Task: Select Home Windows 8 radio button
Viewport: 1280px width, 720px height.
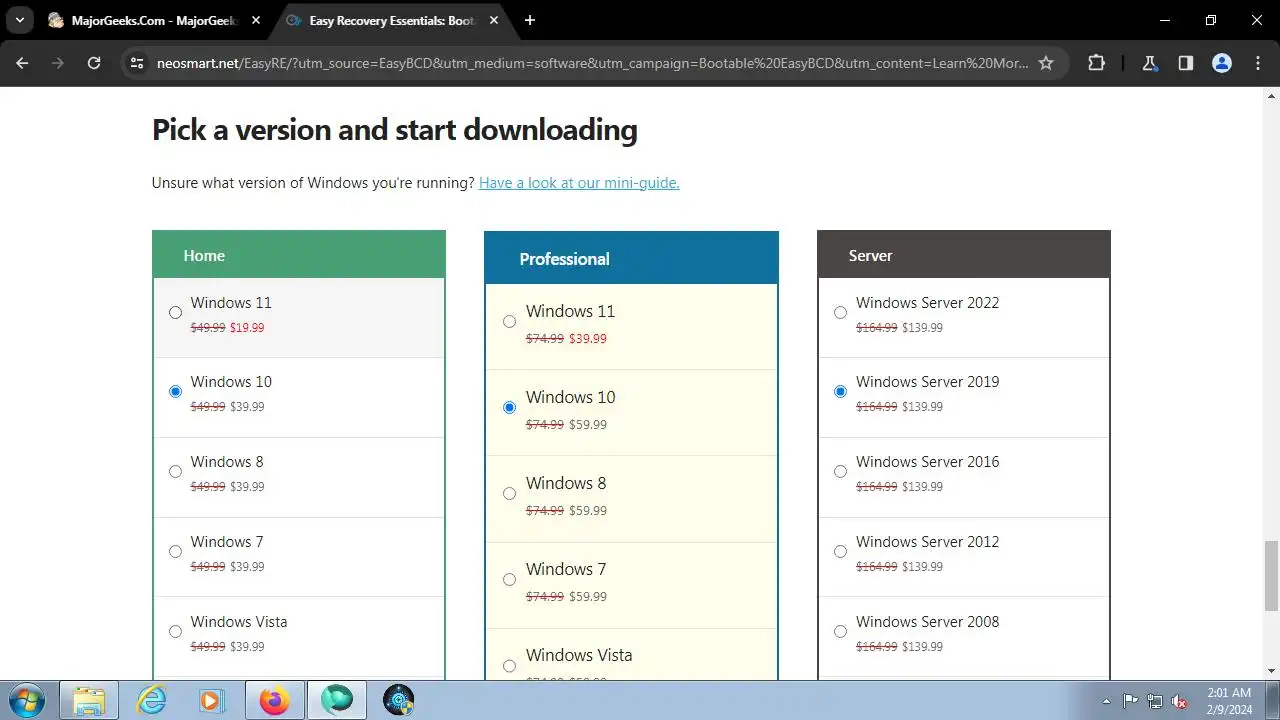Action: pos(176,471)
